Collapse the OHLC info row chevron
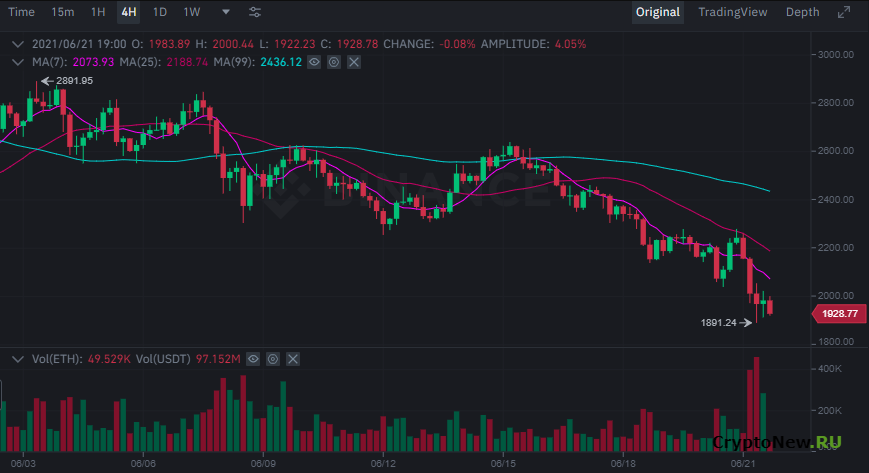The height and width of the screenshot is (473, 869). [18, 44]
